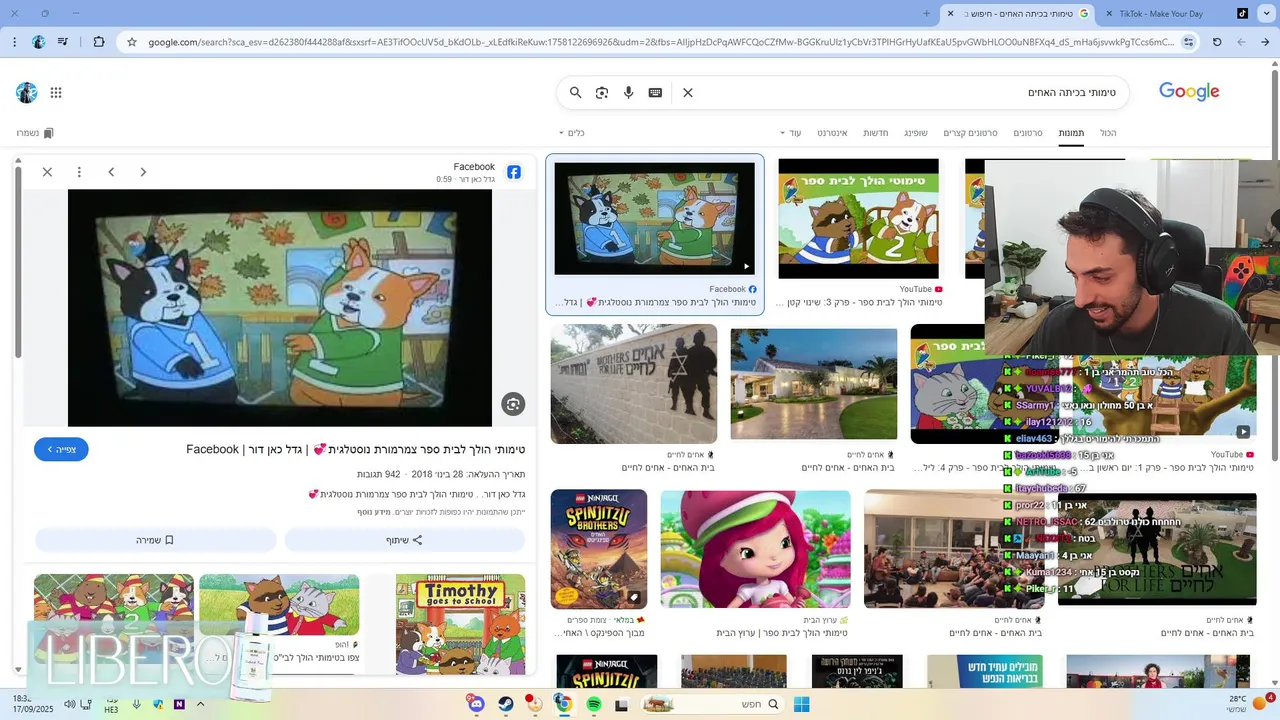This screenshot has width=1280, height=720.
Task: Expand the כלים tools dropdown
Action: [x=572, y=133]
